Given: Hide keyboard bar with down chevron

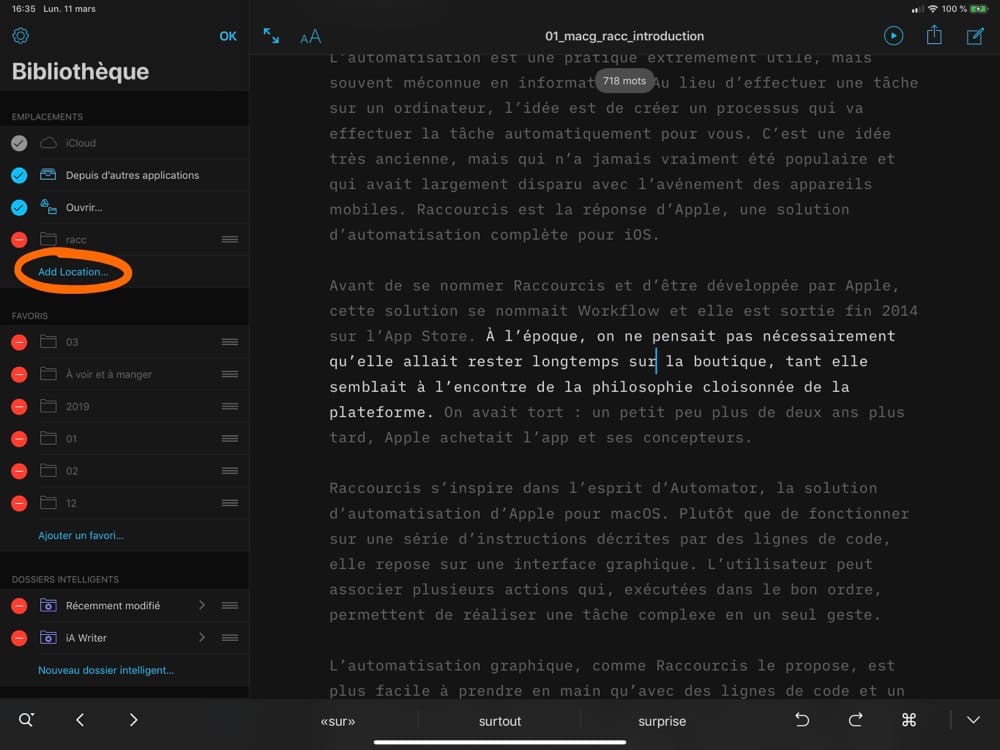Looking at the screenshot, I should click(x=973, y=720).
